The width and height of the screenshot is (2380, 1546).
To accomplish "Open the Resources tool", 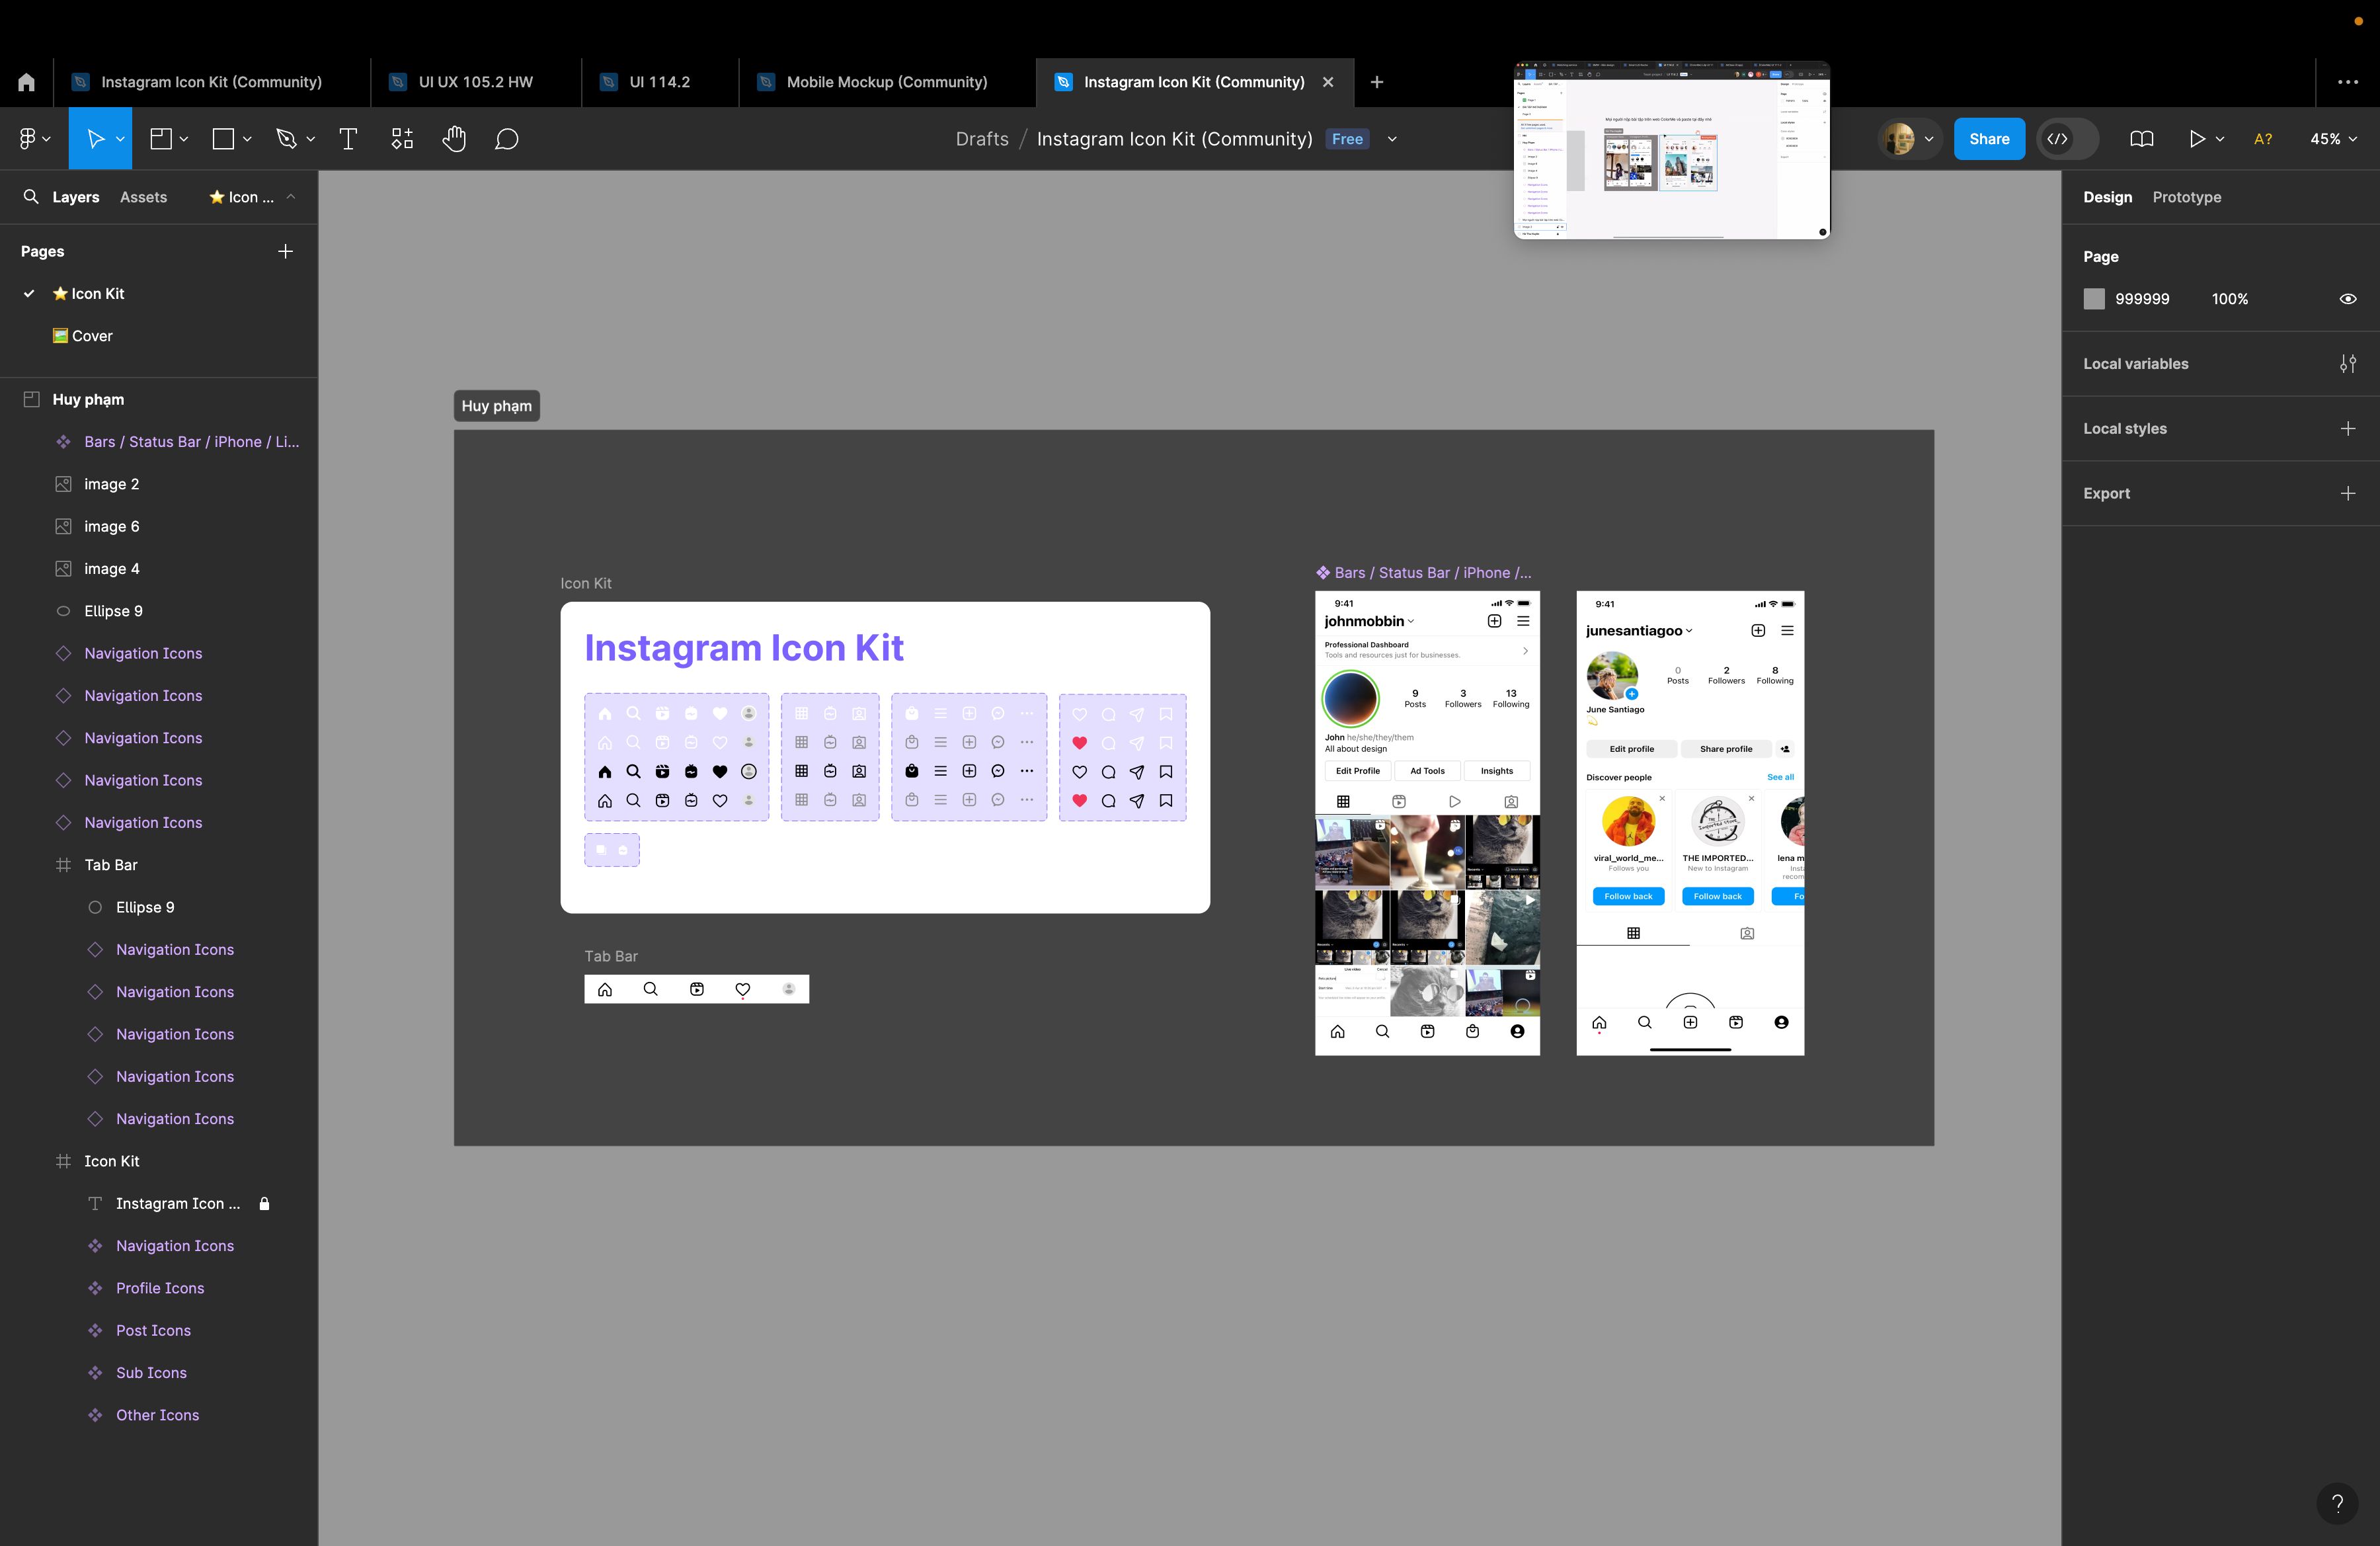I will pos(402,139).
